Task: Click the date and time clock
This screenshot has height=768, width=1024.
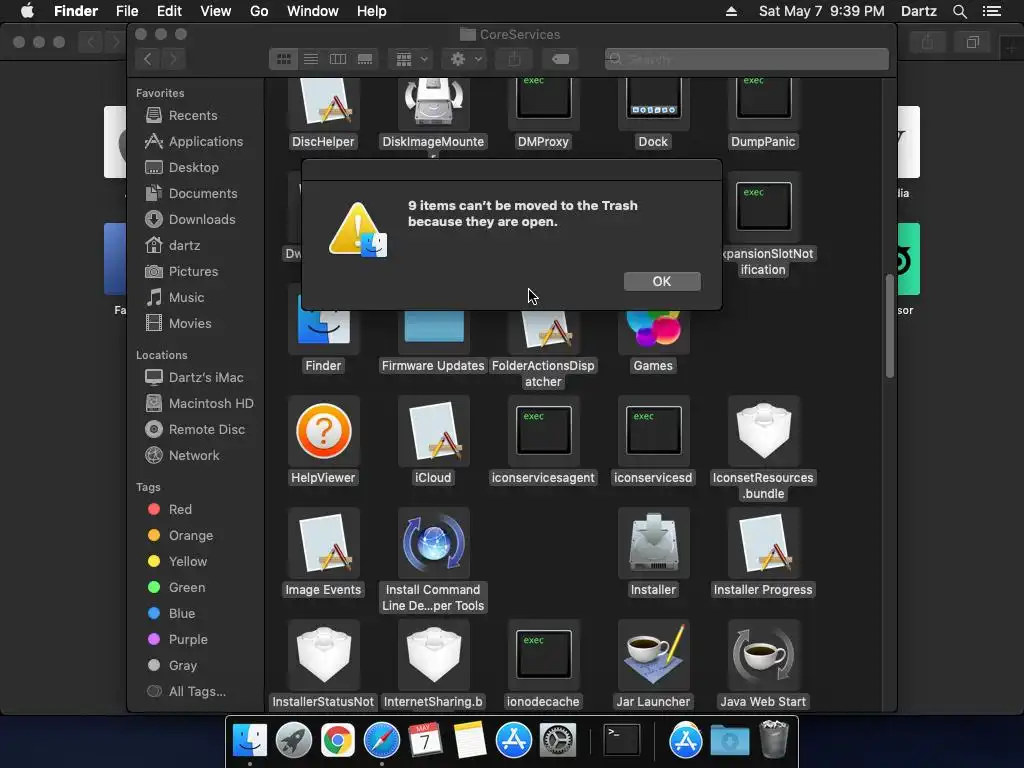Action: 822,11
